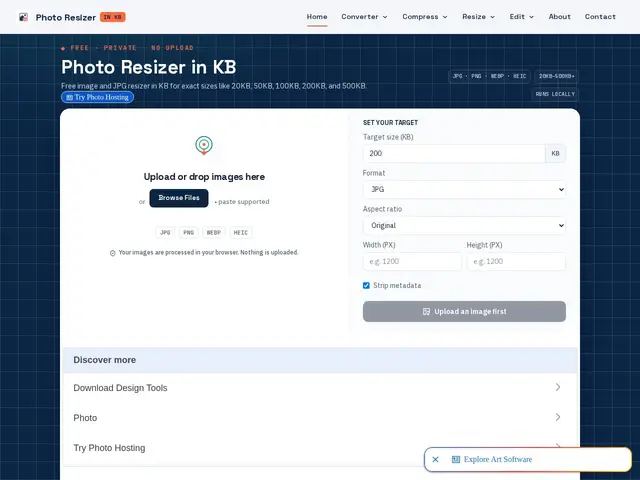Open the Download Design Tools link
Image resolution: width=640 pixels, height=480 pixels.
[320, 388]
